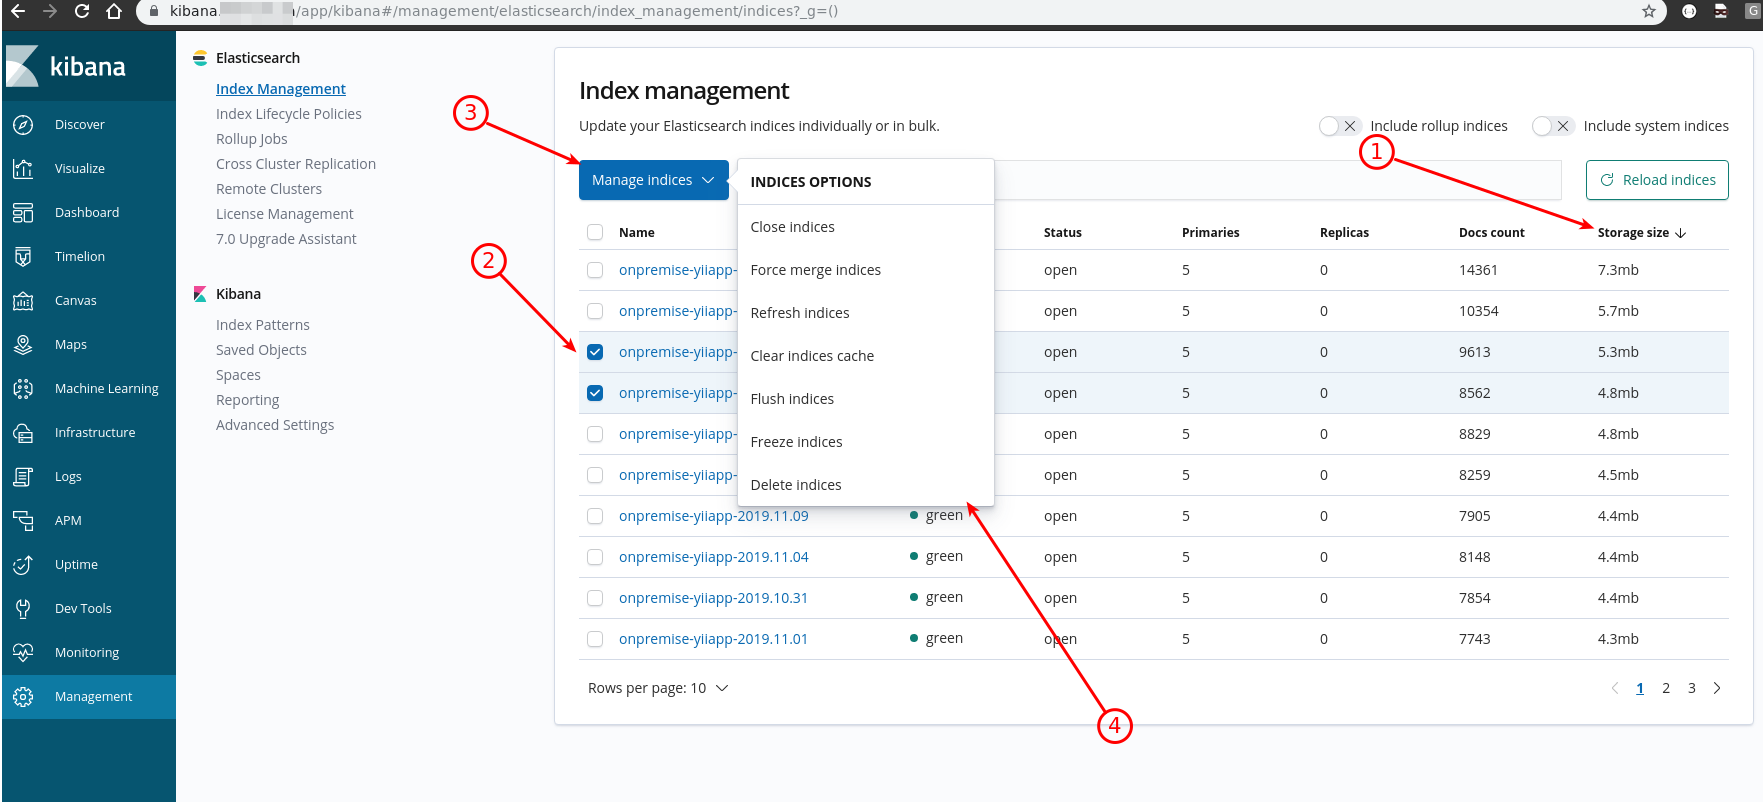This screenshot has width=1763, height=802.
Task: Go to next page arrow in pagination
Action: [1717, 688]
